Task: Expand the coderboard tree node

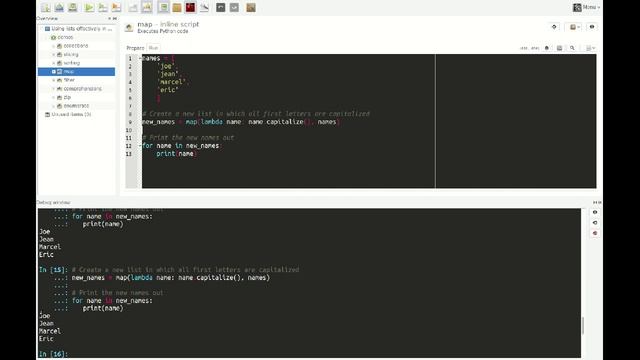Action: [x=53, y=46]
